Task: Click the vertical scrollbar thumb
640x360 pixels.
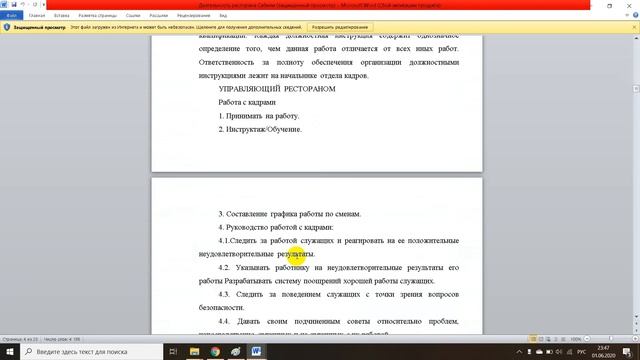Action: pos(636,89)
